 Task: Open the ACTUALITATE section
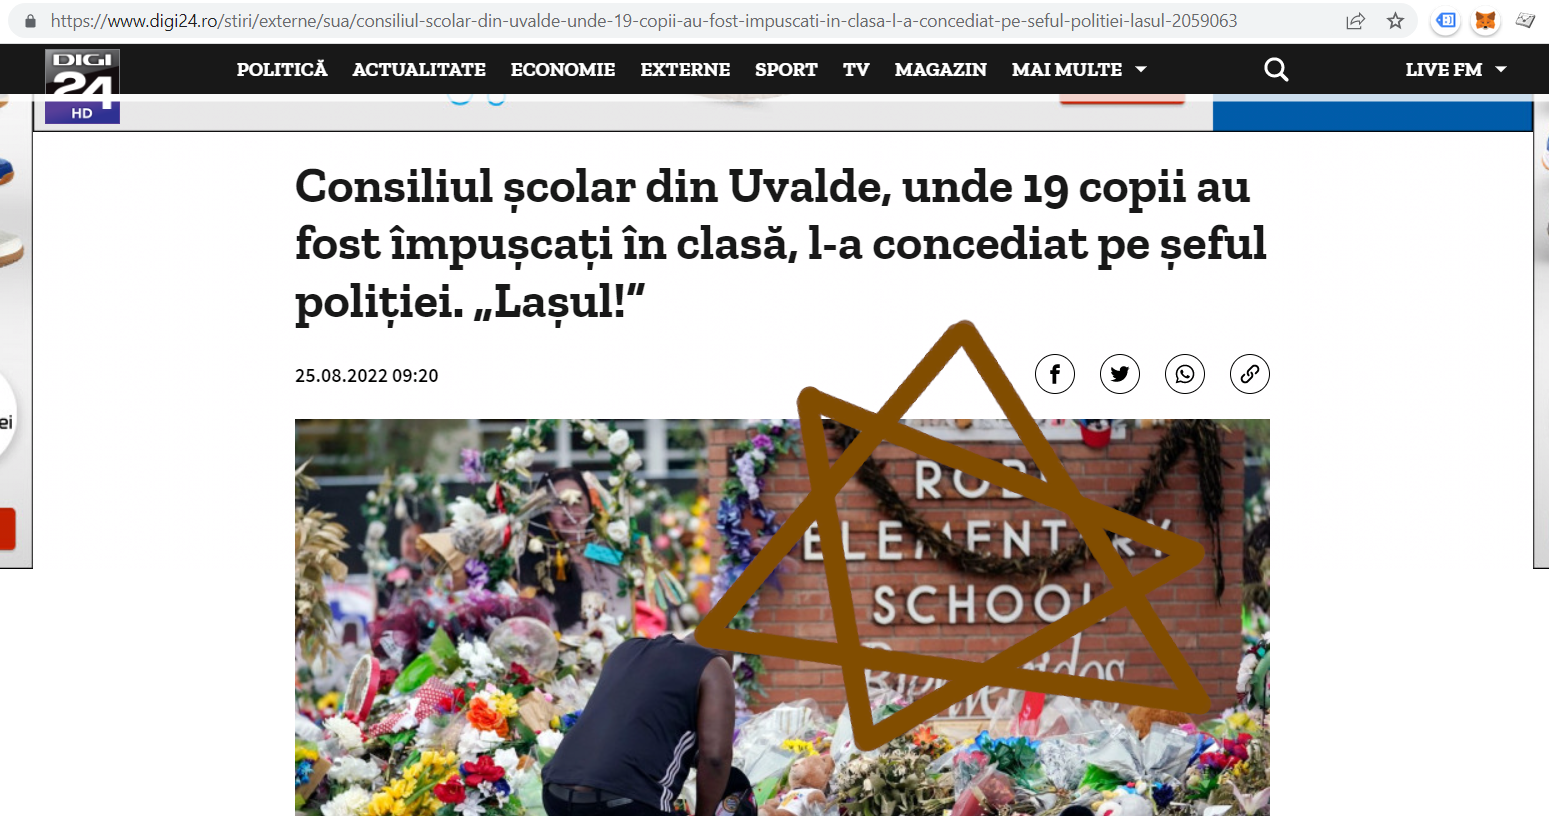coord(419,69)
